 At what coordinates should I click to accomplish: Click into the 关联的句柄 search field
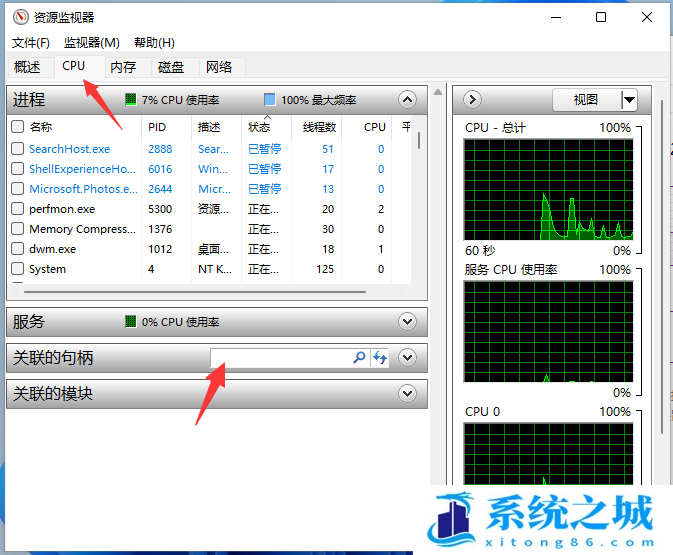(280, 357)
